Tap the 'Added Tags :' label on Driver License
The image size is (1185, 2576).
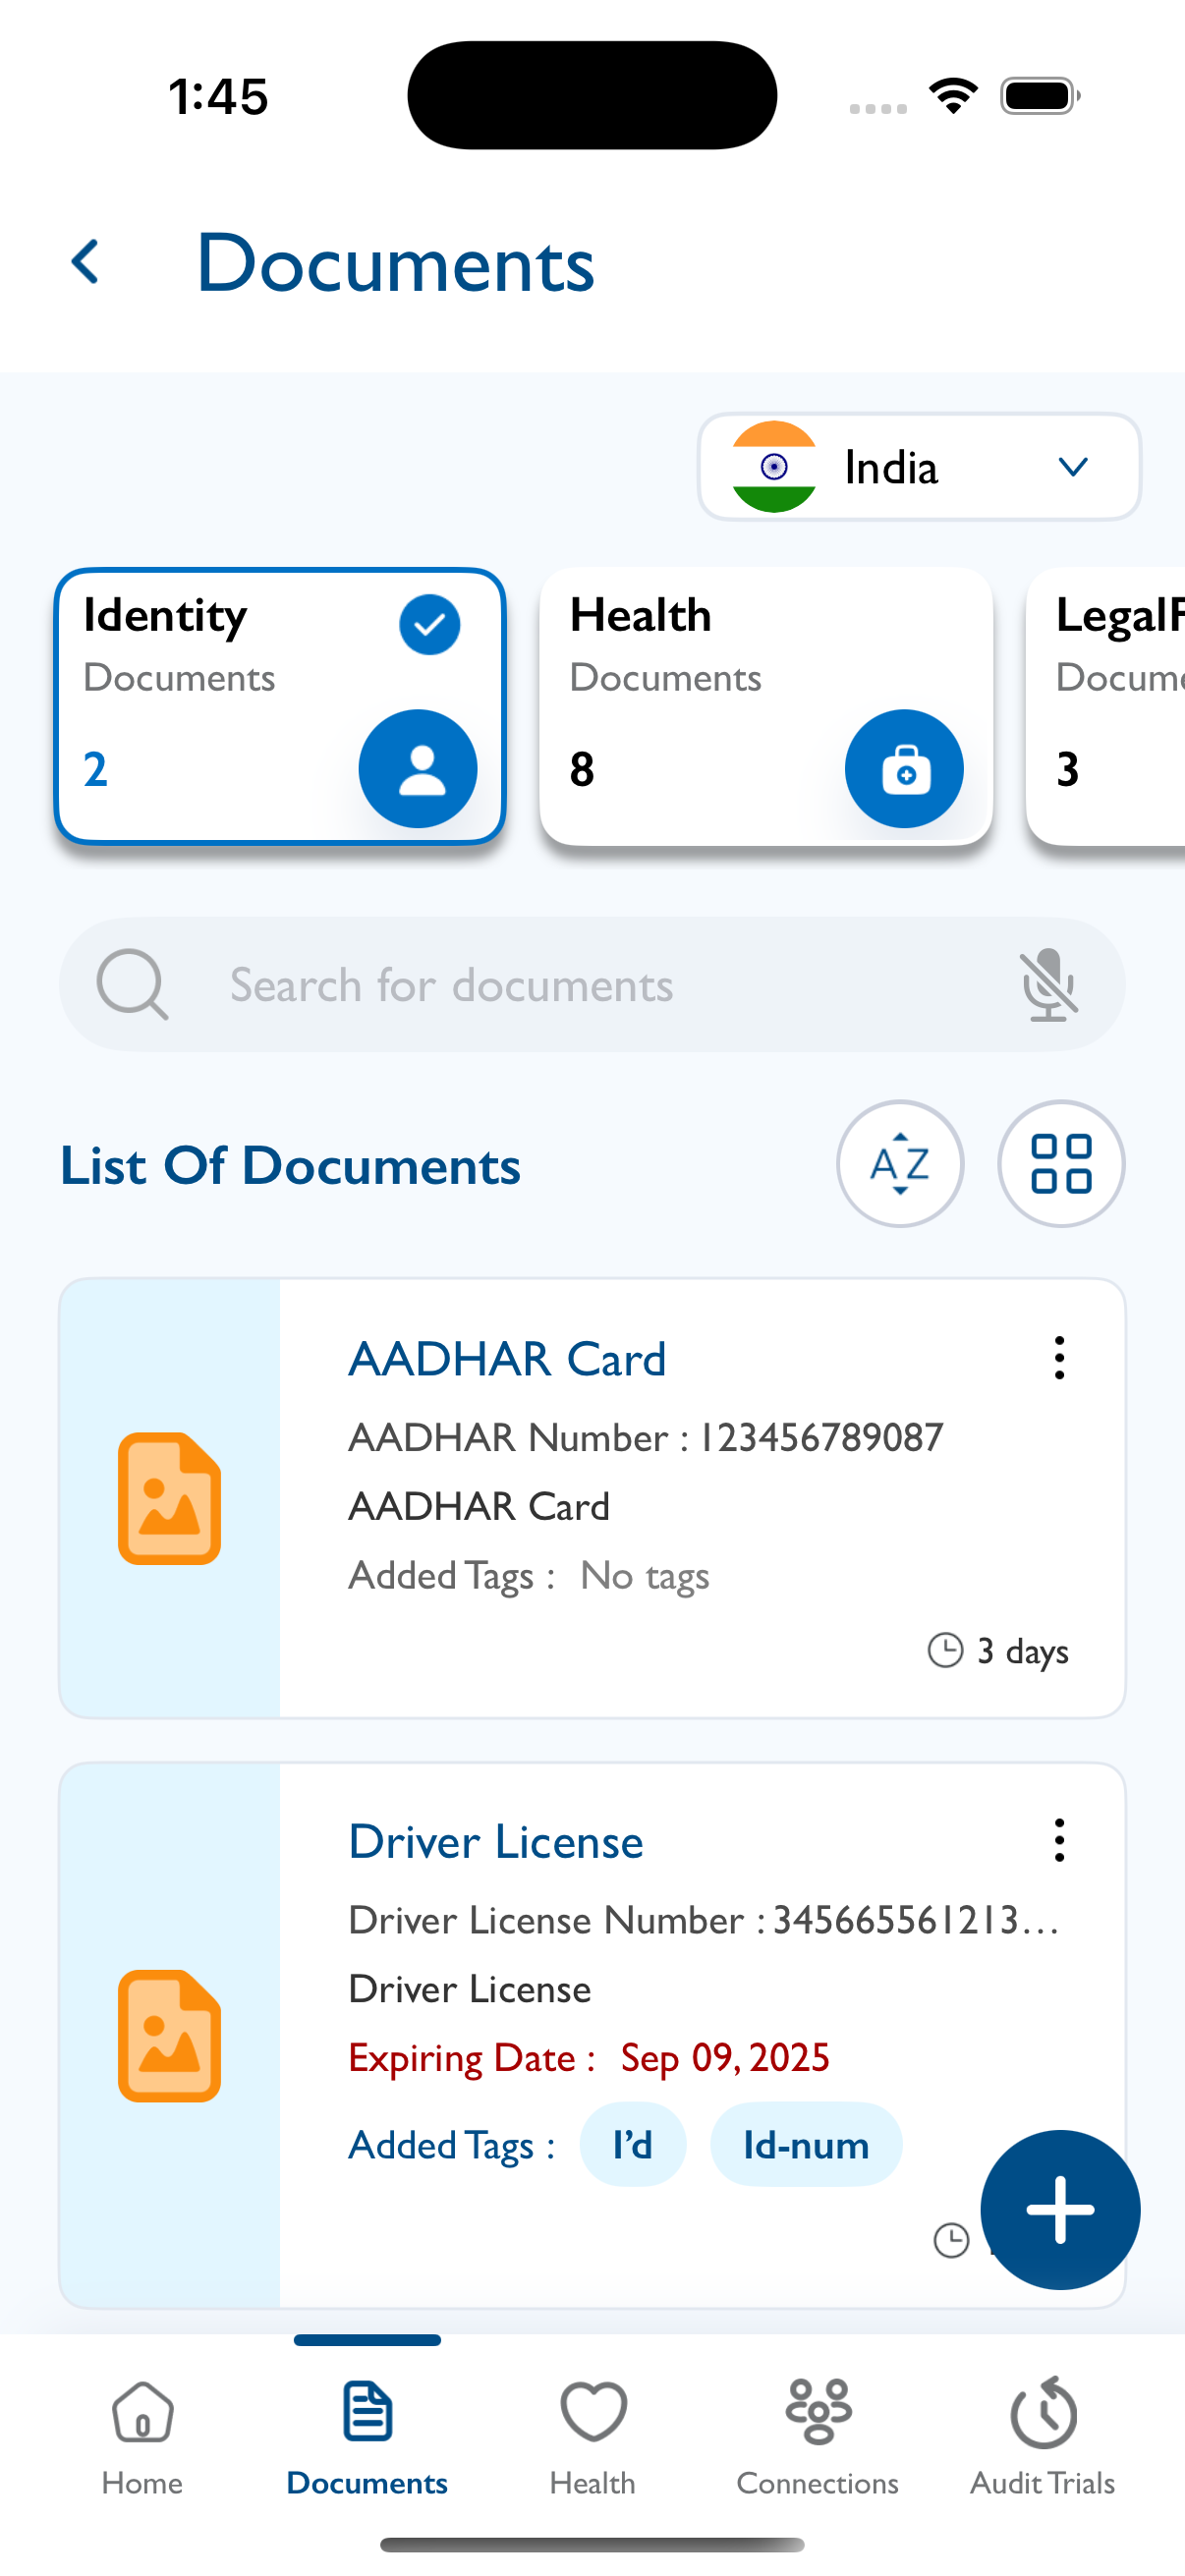pyautogui.click(x=452, y=2146)
